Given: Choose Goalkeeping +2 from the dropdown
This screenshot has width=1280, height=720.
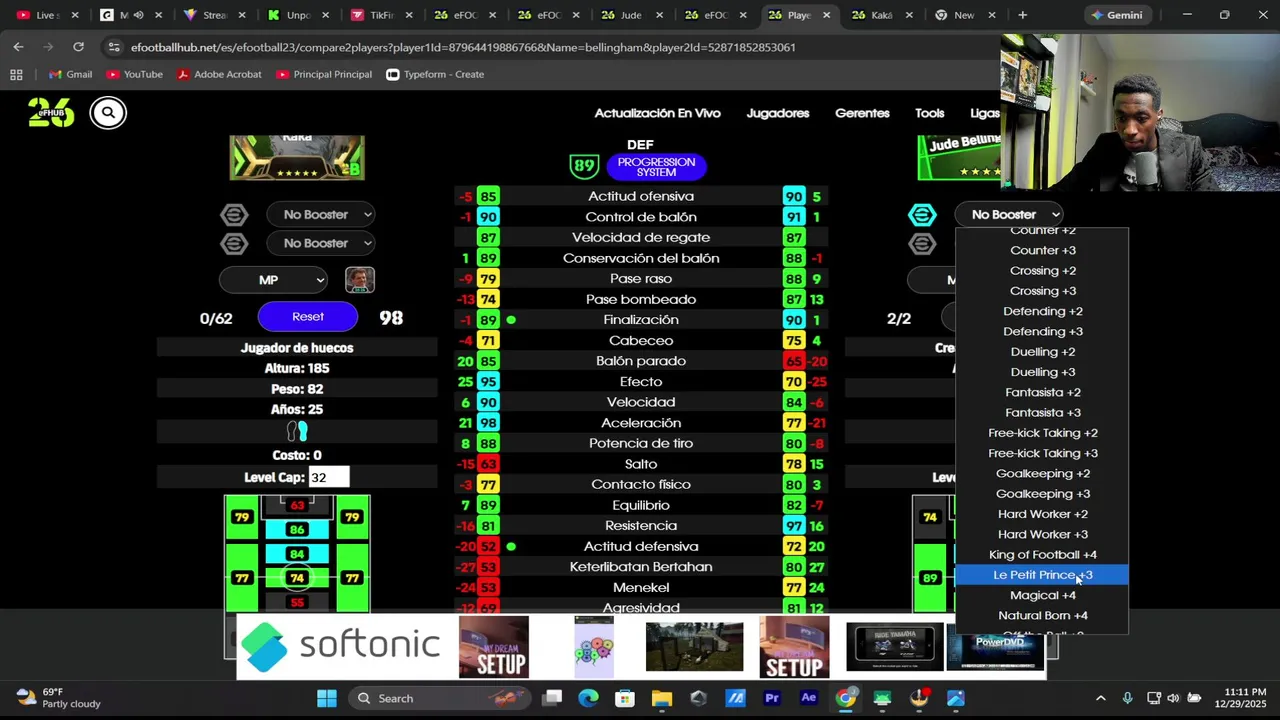Looking at the screenshot, I should (1042, 474).
